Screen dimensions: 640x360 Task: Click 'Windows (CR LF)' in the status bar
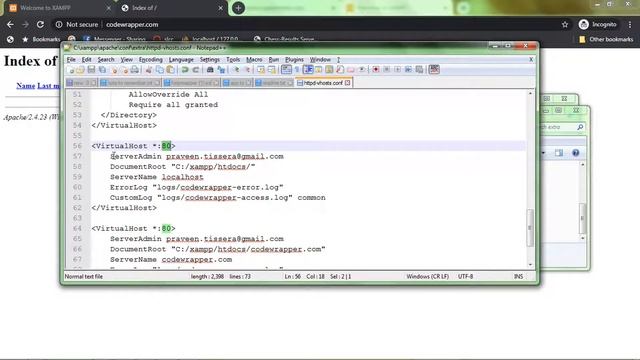pos(427,276)
